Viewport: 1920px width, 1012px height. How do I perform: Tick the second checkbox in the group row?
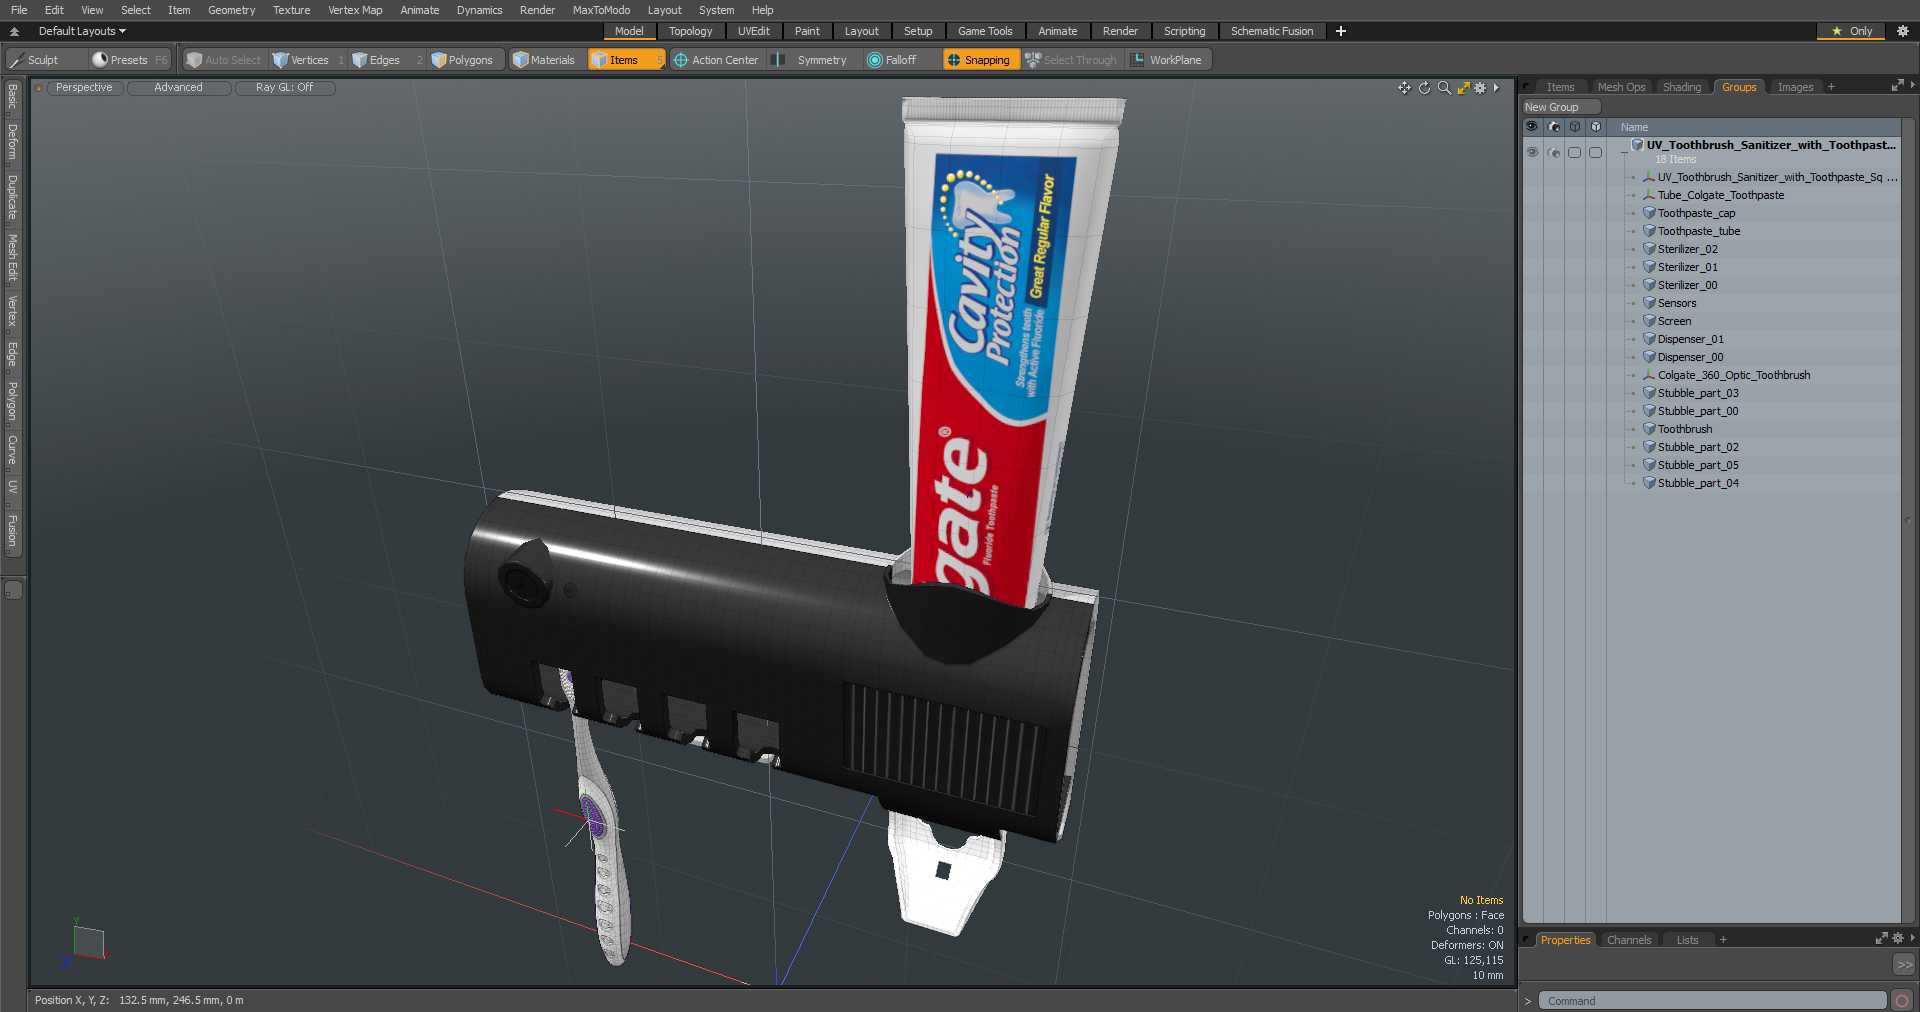(x=1596, y=152)
